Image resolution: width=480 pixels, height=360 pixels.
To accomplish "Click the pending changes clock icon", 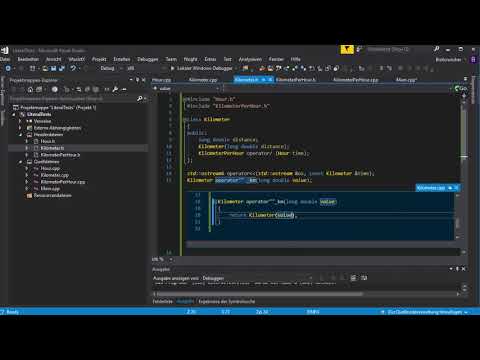I will tap(55, 89).
